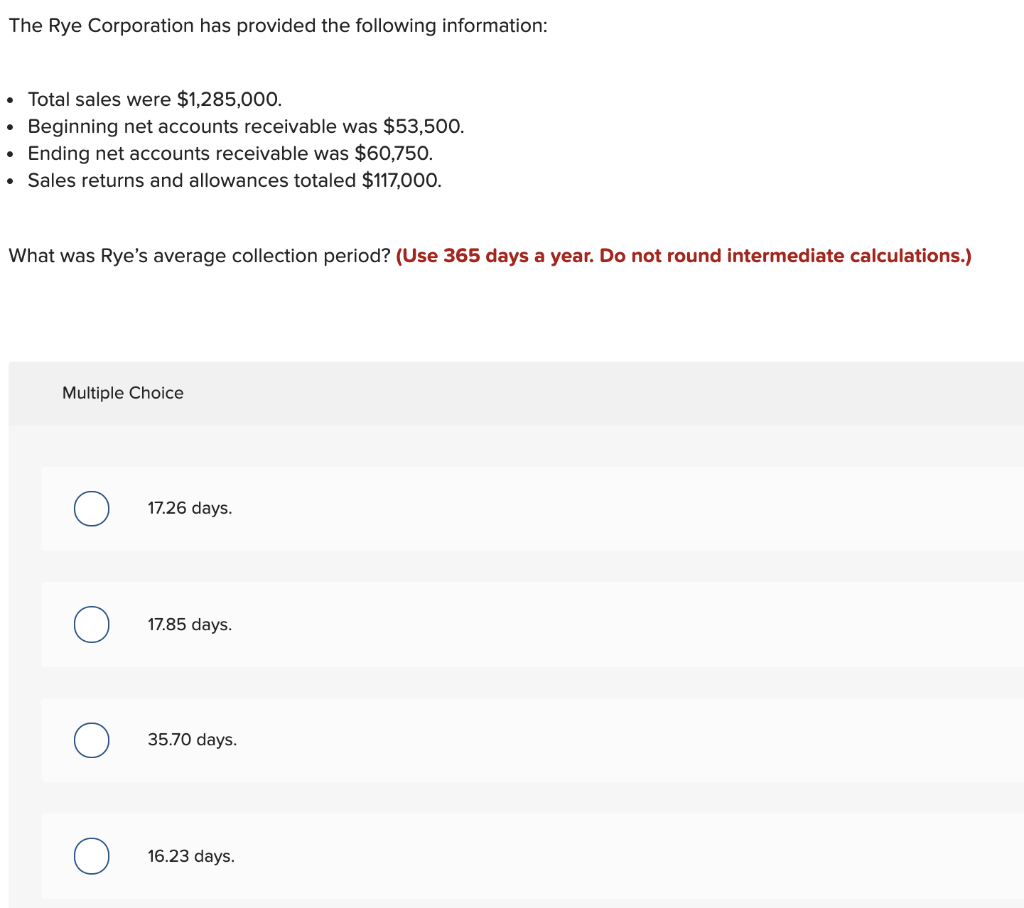Click the Sales returns and allowances line

pyautogui.click(x=235, y=180)
